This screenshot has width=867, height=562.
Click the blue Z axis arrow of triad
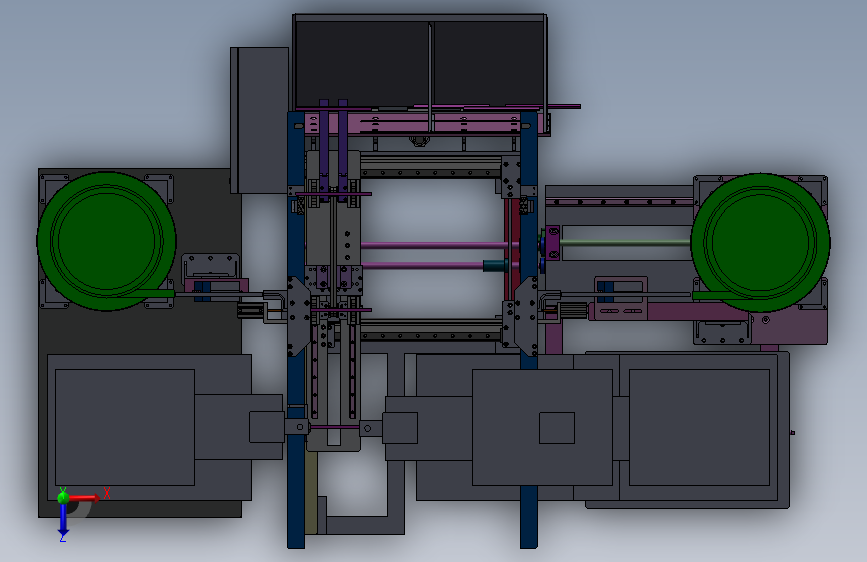[63, 521]
